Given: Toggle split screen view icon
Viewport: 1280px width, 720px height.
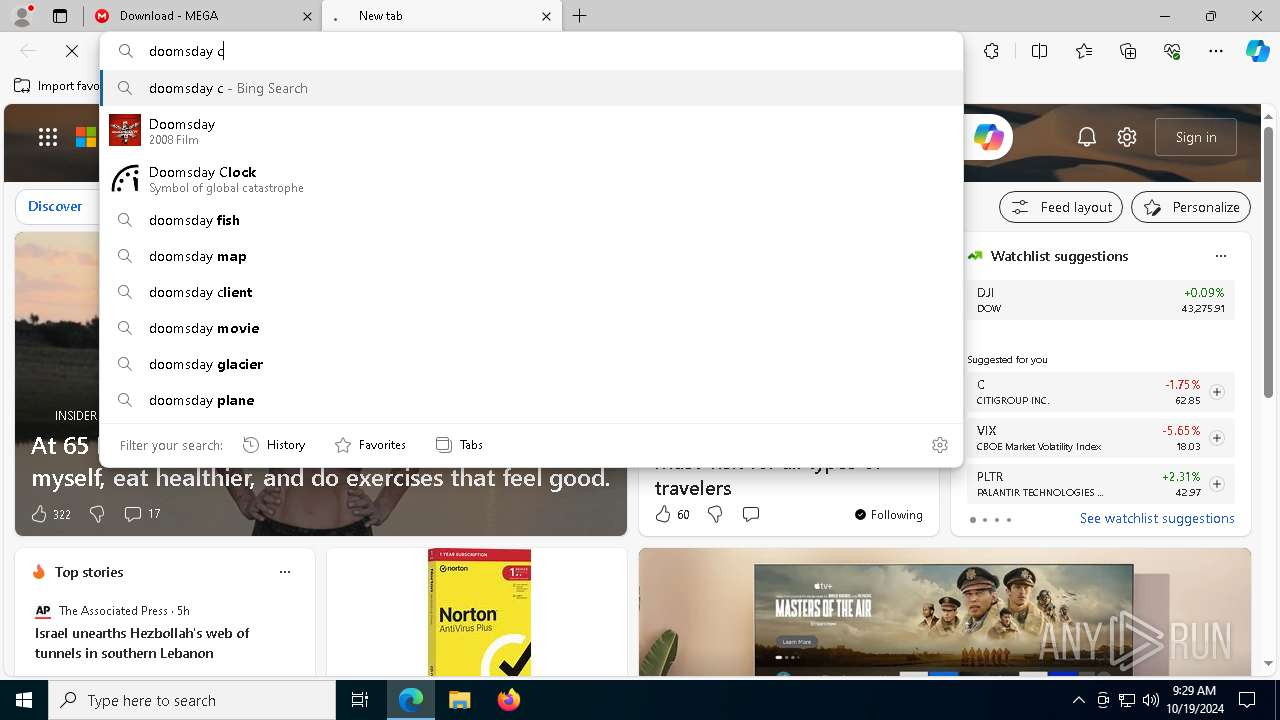Looking at the screenshot, I should click(x=1039, y=51).
